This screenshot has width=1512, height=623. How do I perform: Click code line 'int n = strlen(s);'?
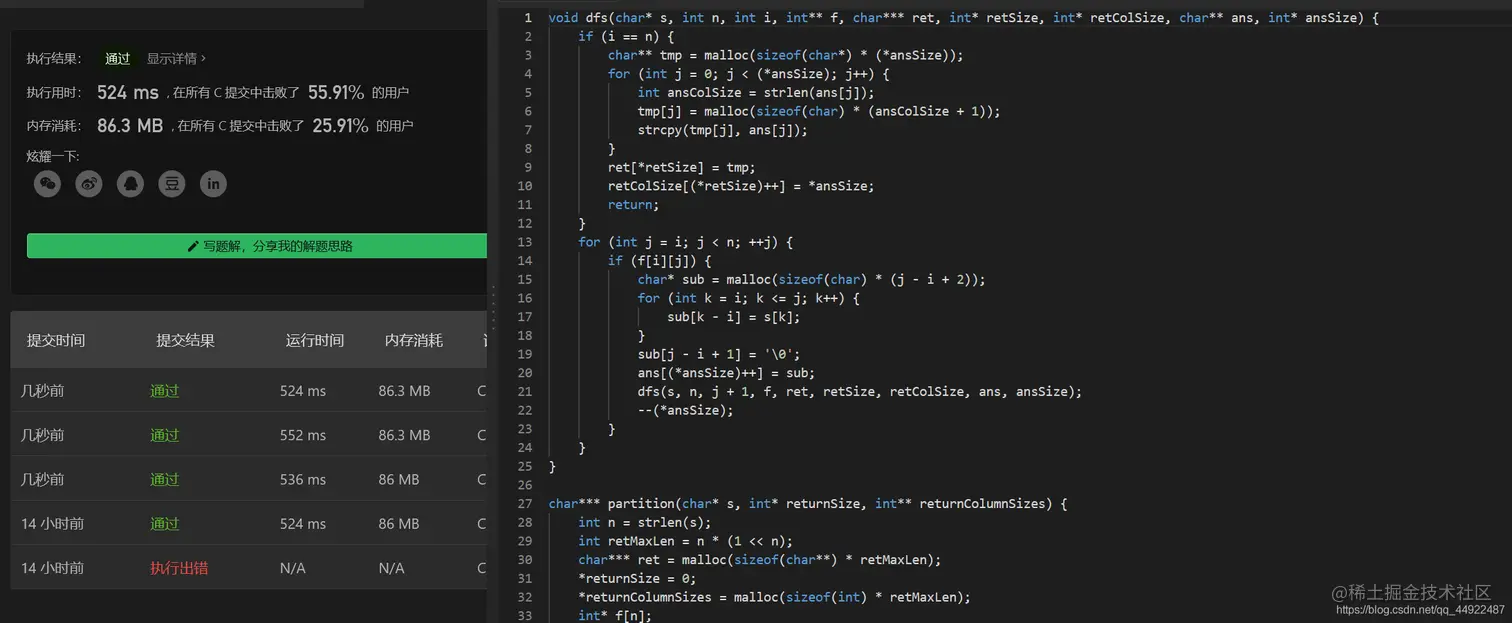[x=645, y=522]
